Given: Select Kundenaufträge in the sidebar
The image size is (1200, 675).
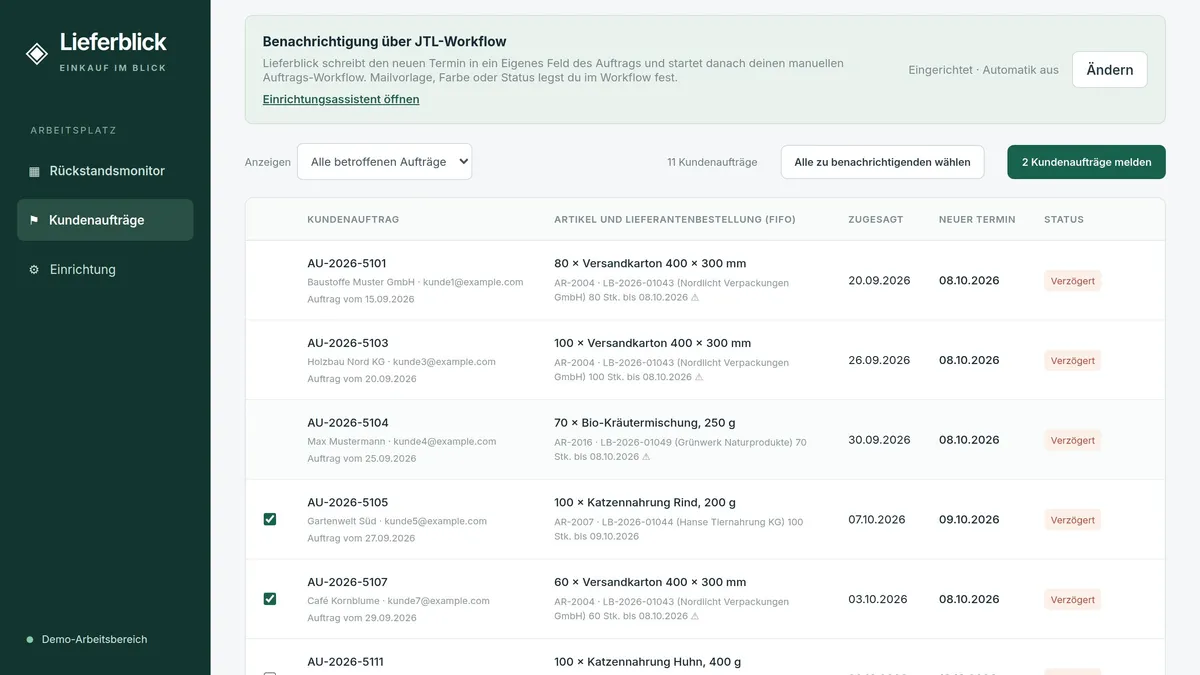Looking at the screenshot, I should [105, 220].
